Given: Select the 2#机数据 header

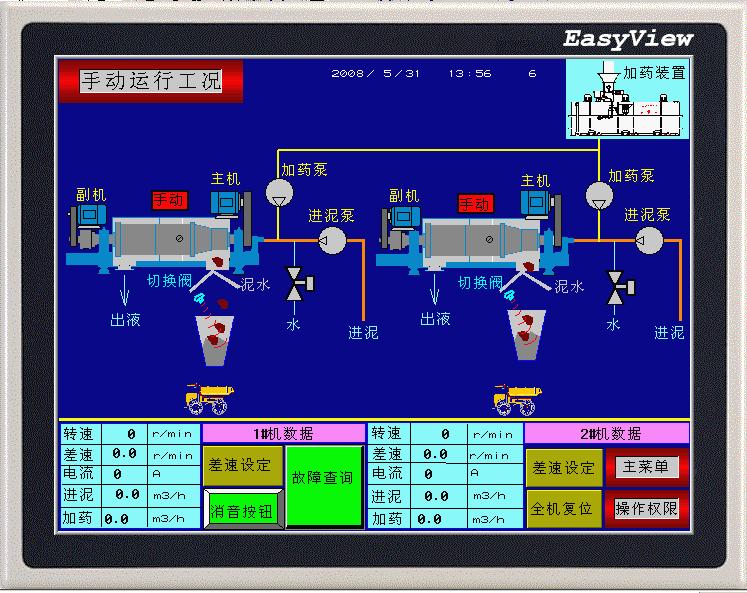Looking at the screenshot, I should [x=607, y=433].
